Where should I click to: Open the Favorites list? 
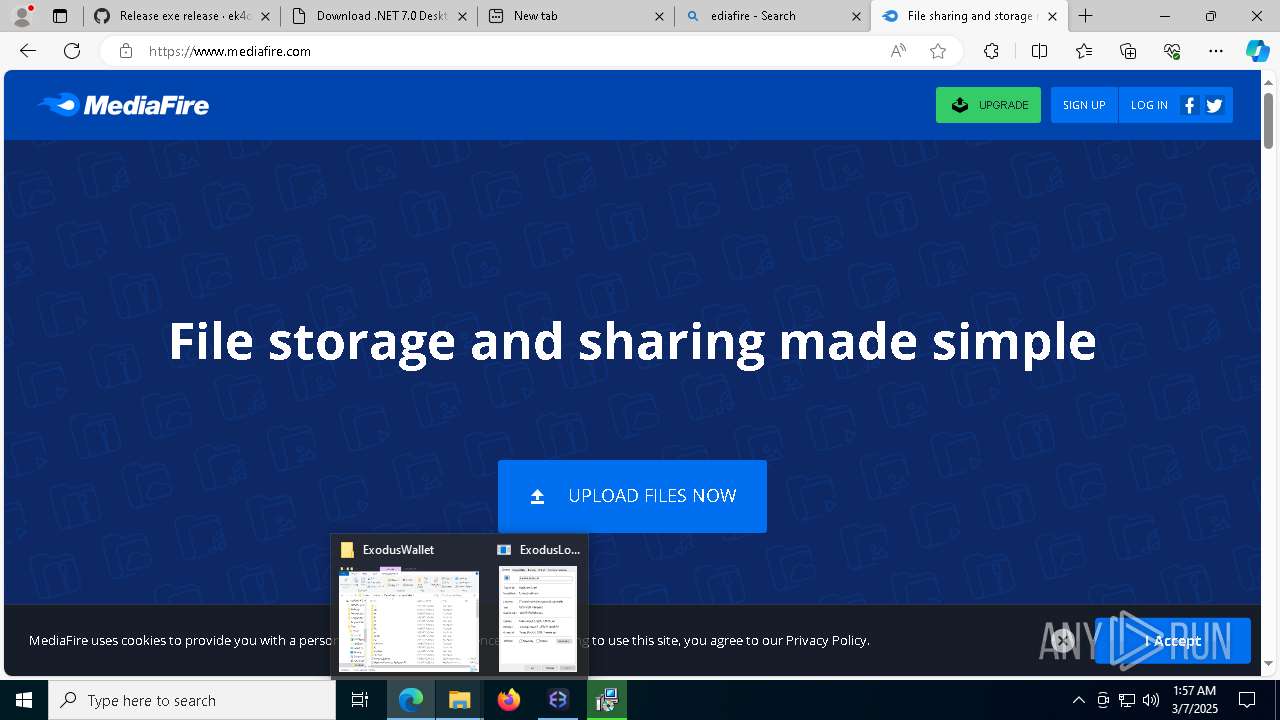[1084, 51]
